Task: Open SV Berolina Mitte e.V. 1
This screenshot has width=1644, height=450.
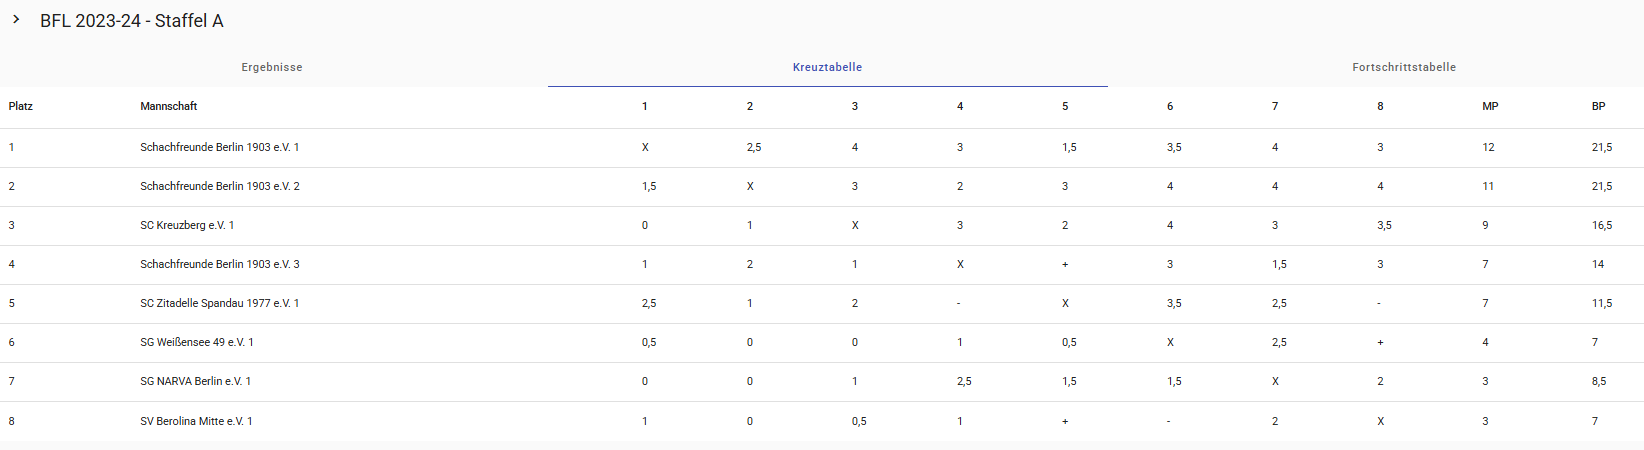Action: point(196,421)
